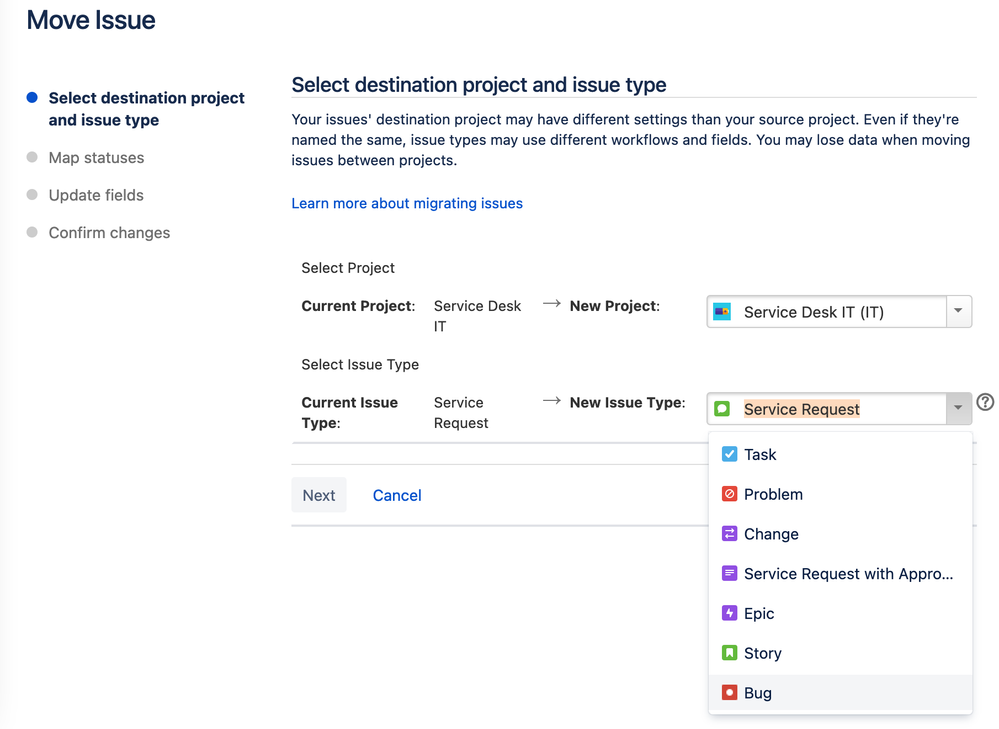Click the Map statuses step
This screenshot has width=999, height=729.
[x=96, y=158]
